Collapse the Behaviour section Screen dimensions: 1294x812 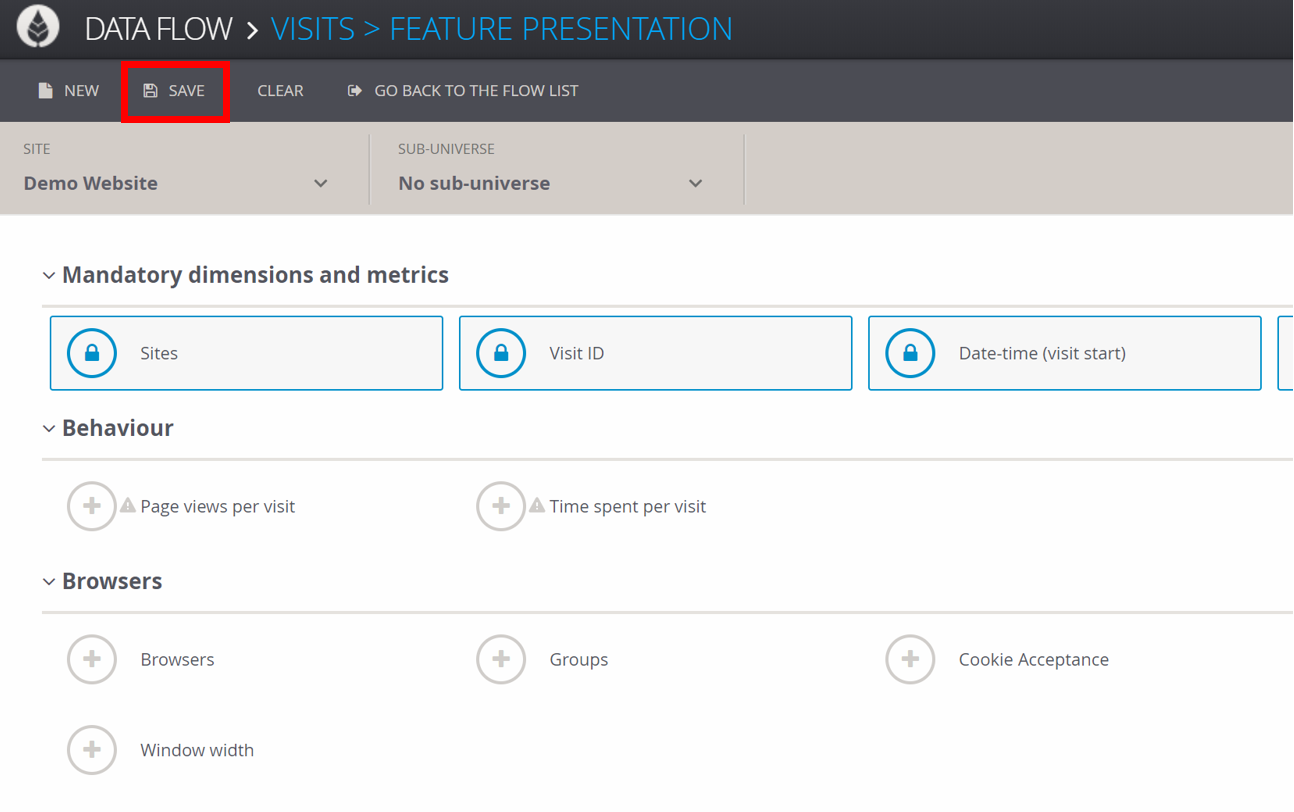click(49, 428)
